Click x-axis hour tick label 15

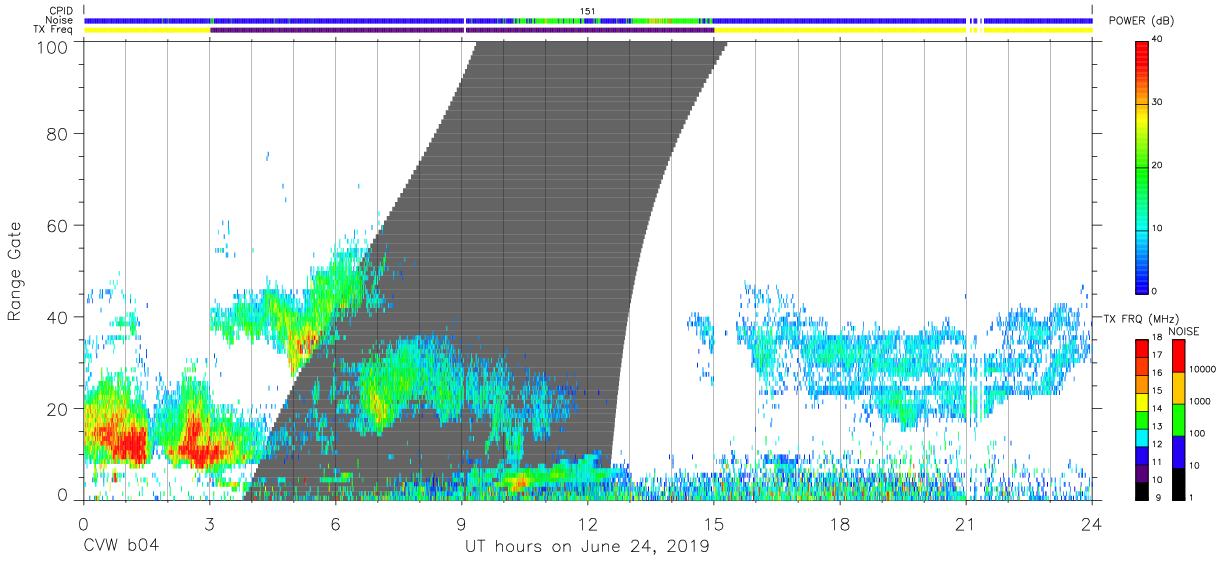click(713, 523)
